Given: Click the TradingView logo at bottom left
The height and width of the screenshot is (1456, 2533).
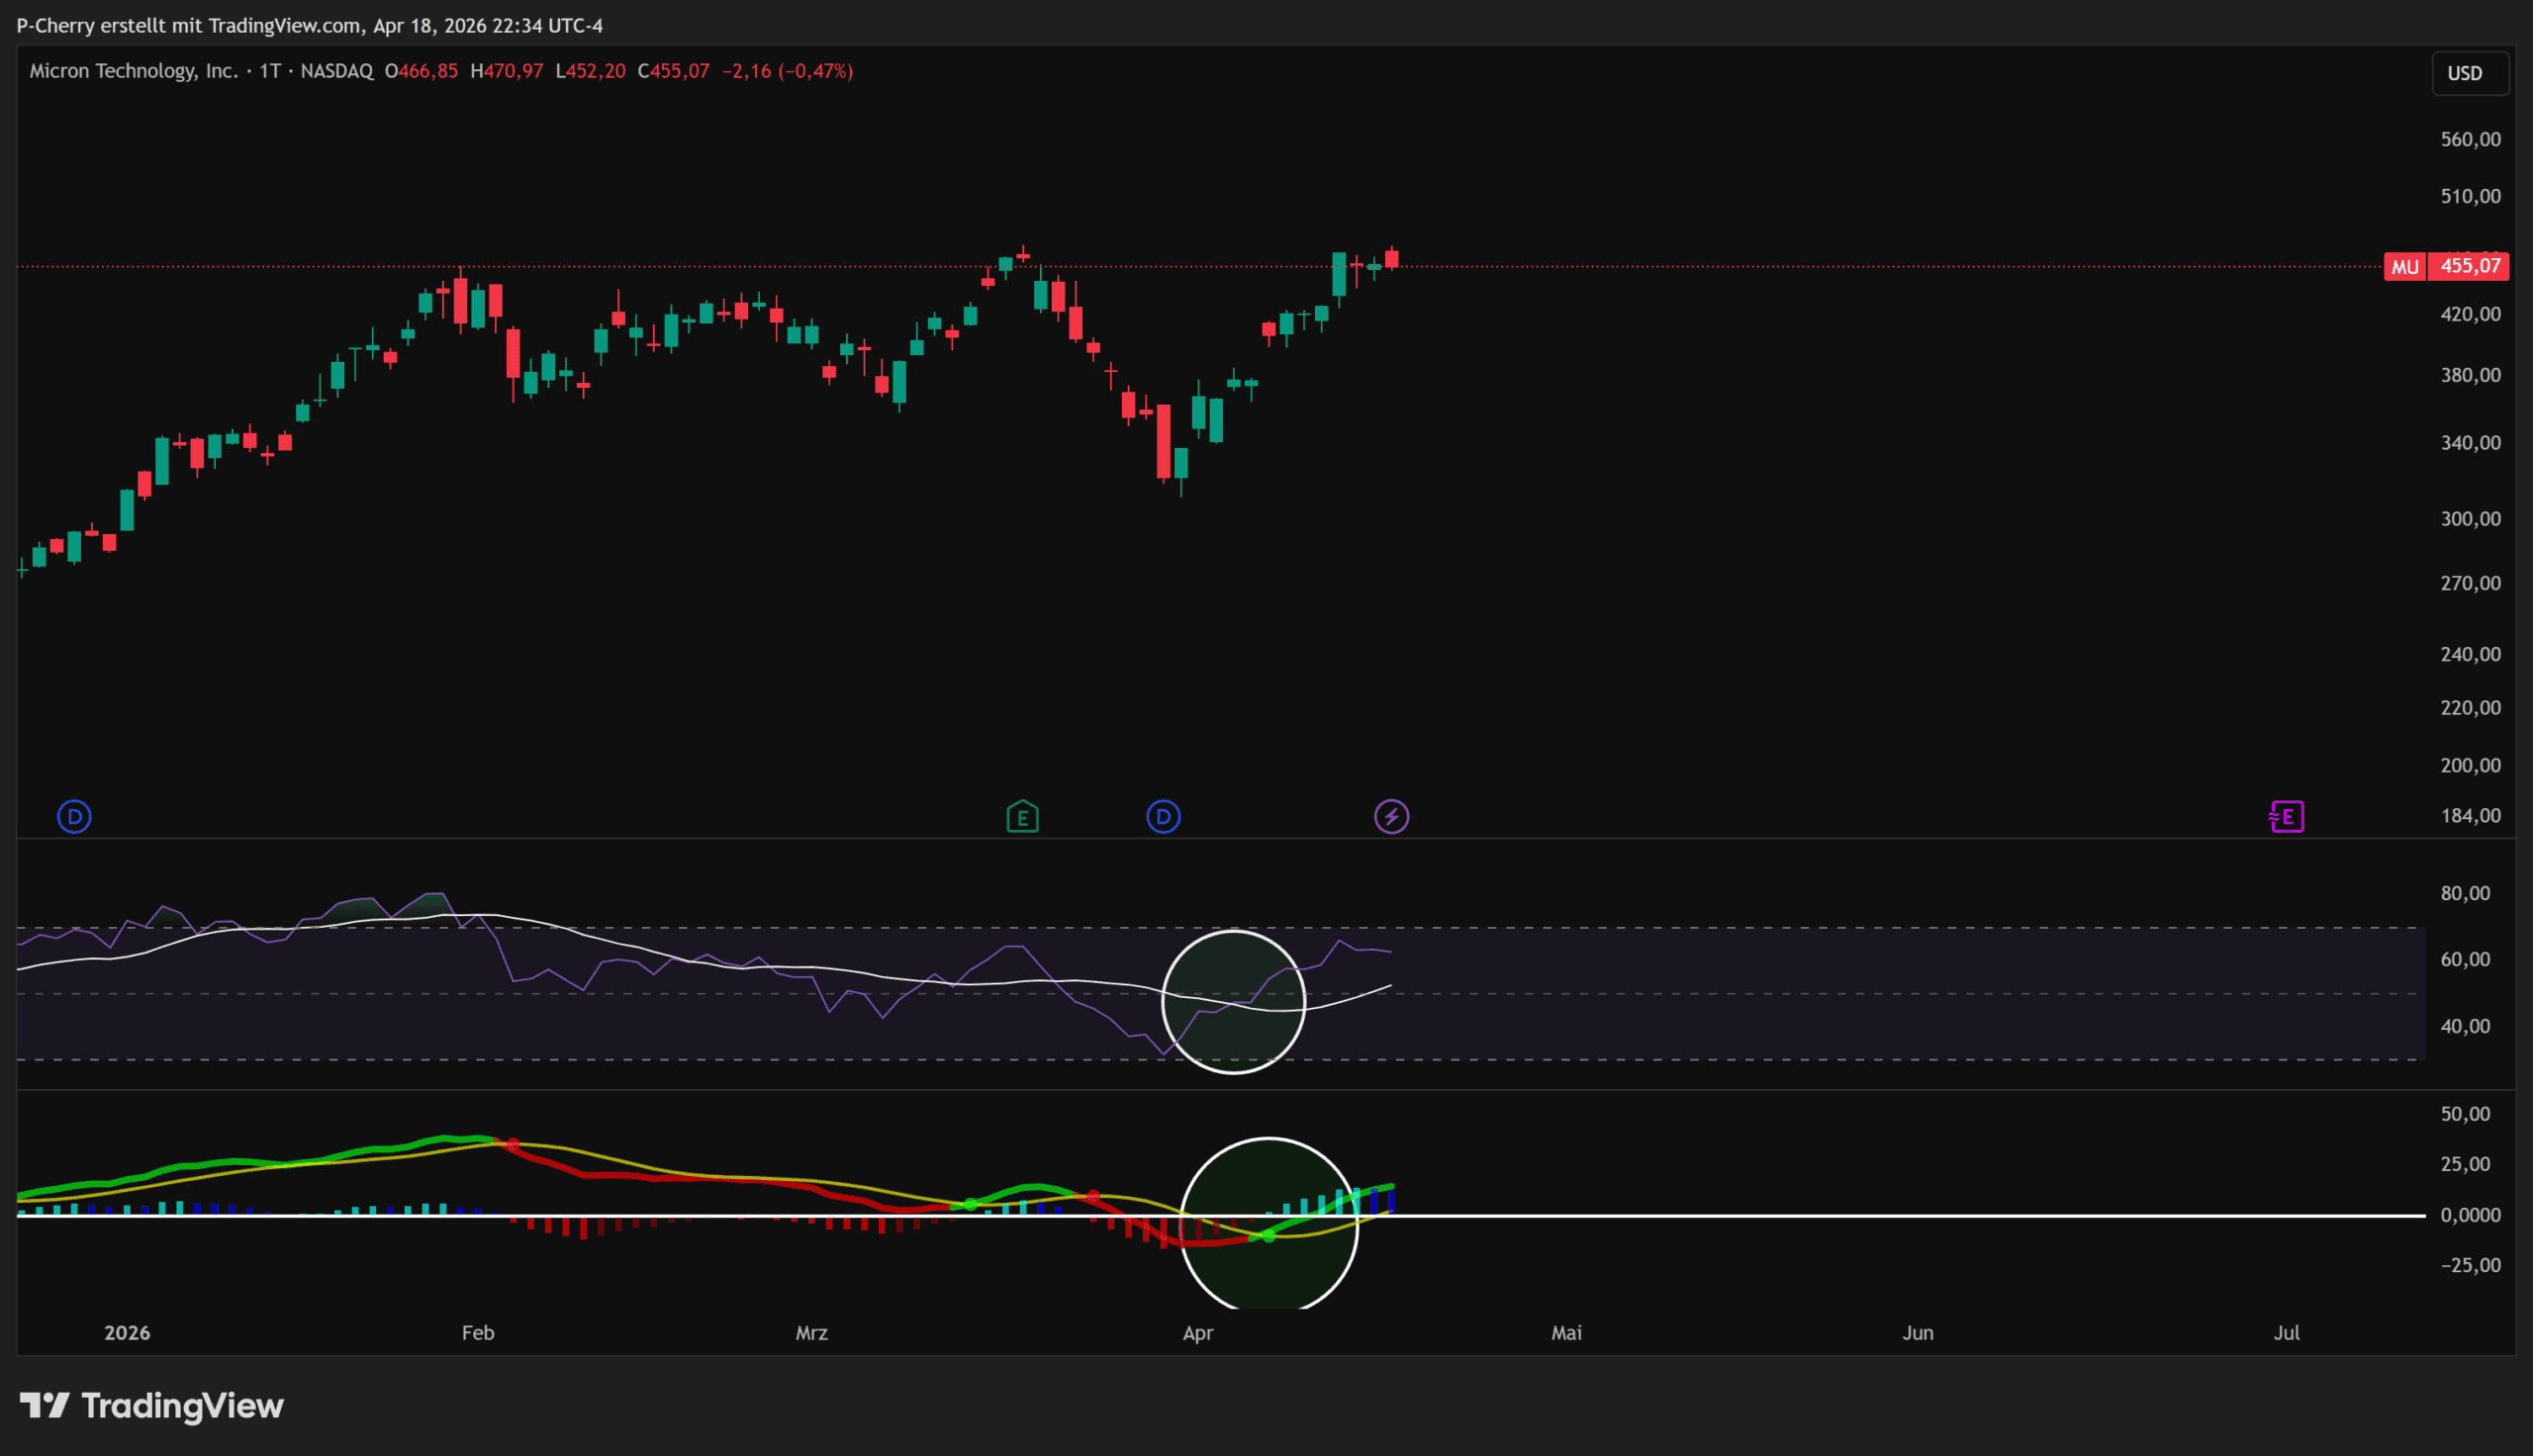Looking at the screenshot, I should pyautogui.click(x=152, y=1406).
